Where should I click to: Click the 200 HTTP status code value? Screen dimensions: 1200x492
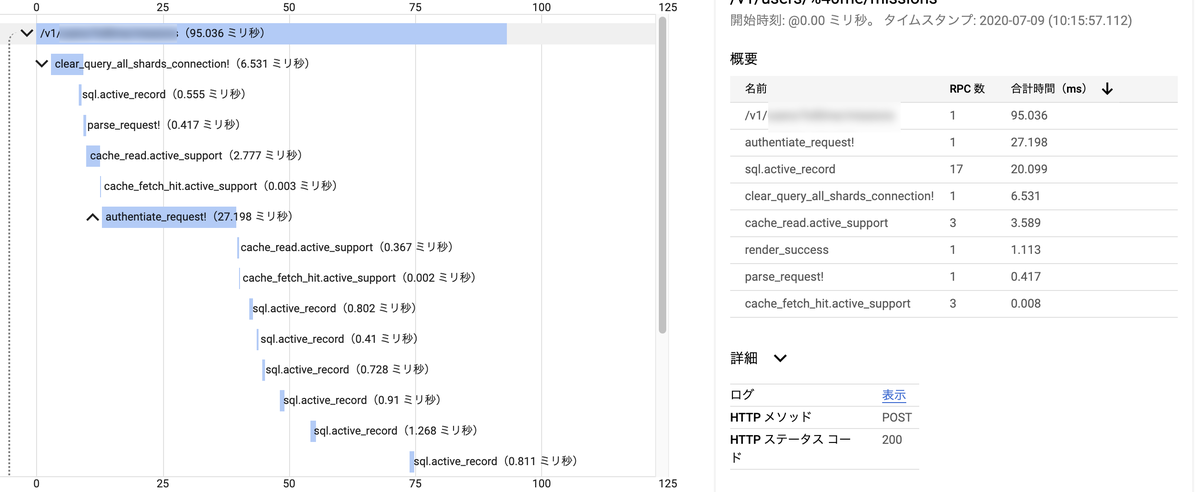pos(893,439)
